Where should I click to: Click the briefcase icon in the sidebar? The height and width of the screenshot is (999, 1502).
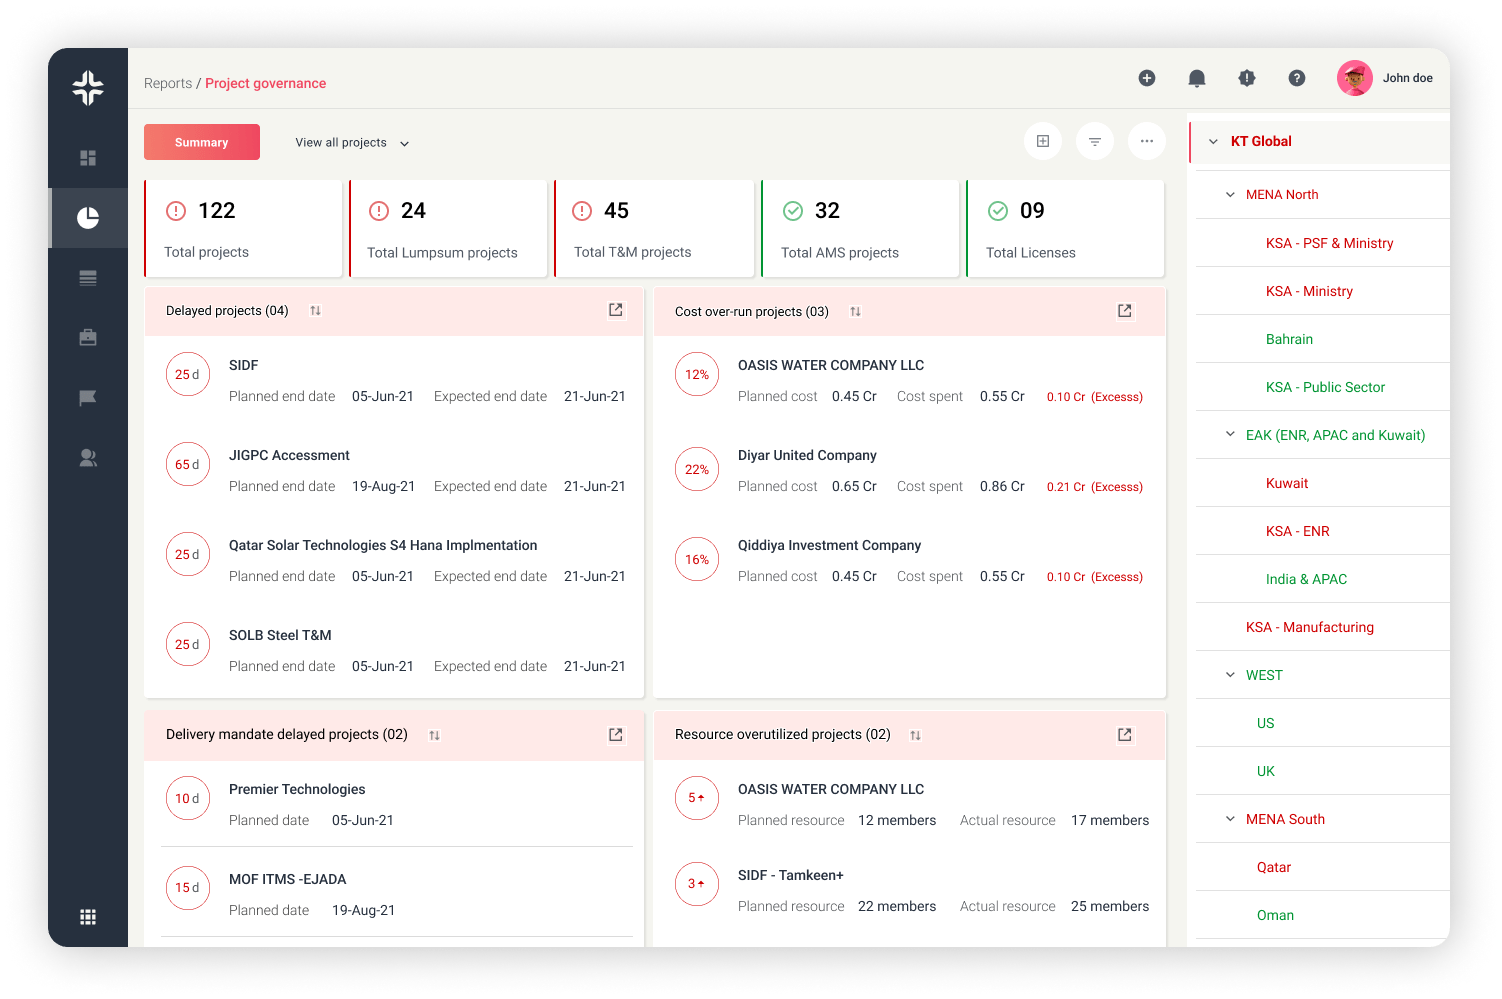point(87,337)
